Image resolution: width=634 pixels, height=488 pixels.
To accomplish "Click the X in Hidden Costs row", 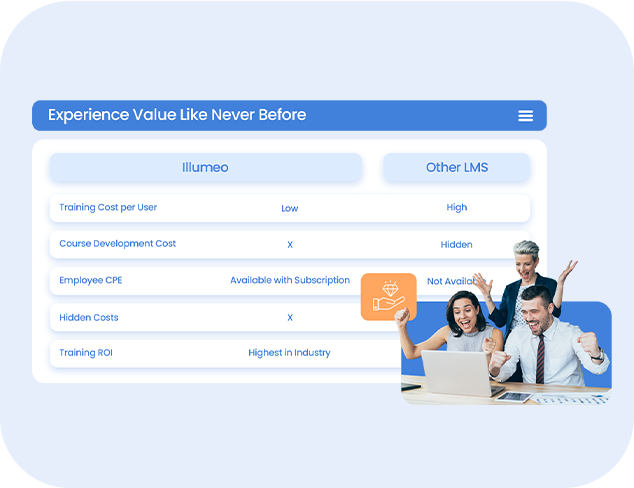I will coord(290,318).
